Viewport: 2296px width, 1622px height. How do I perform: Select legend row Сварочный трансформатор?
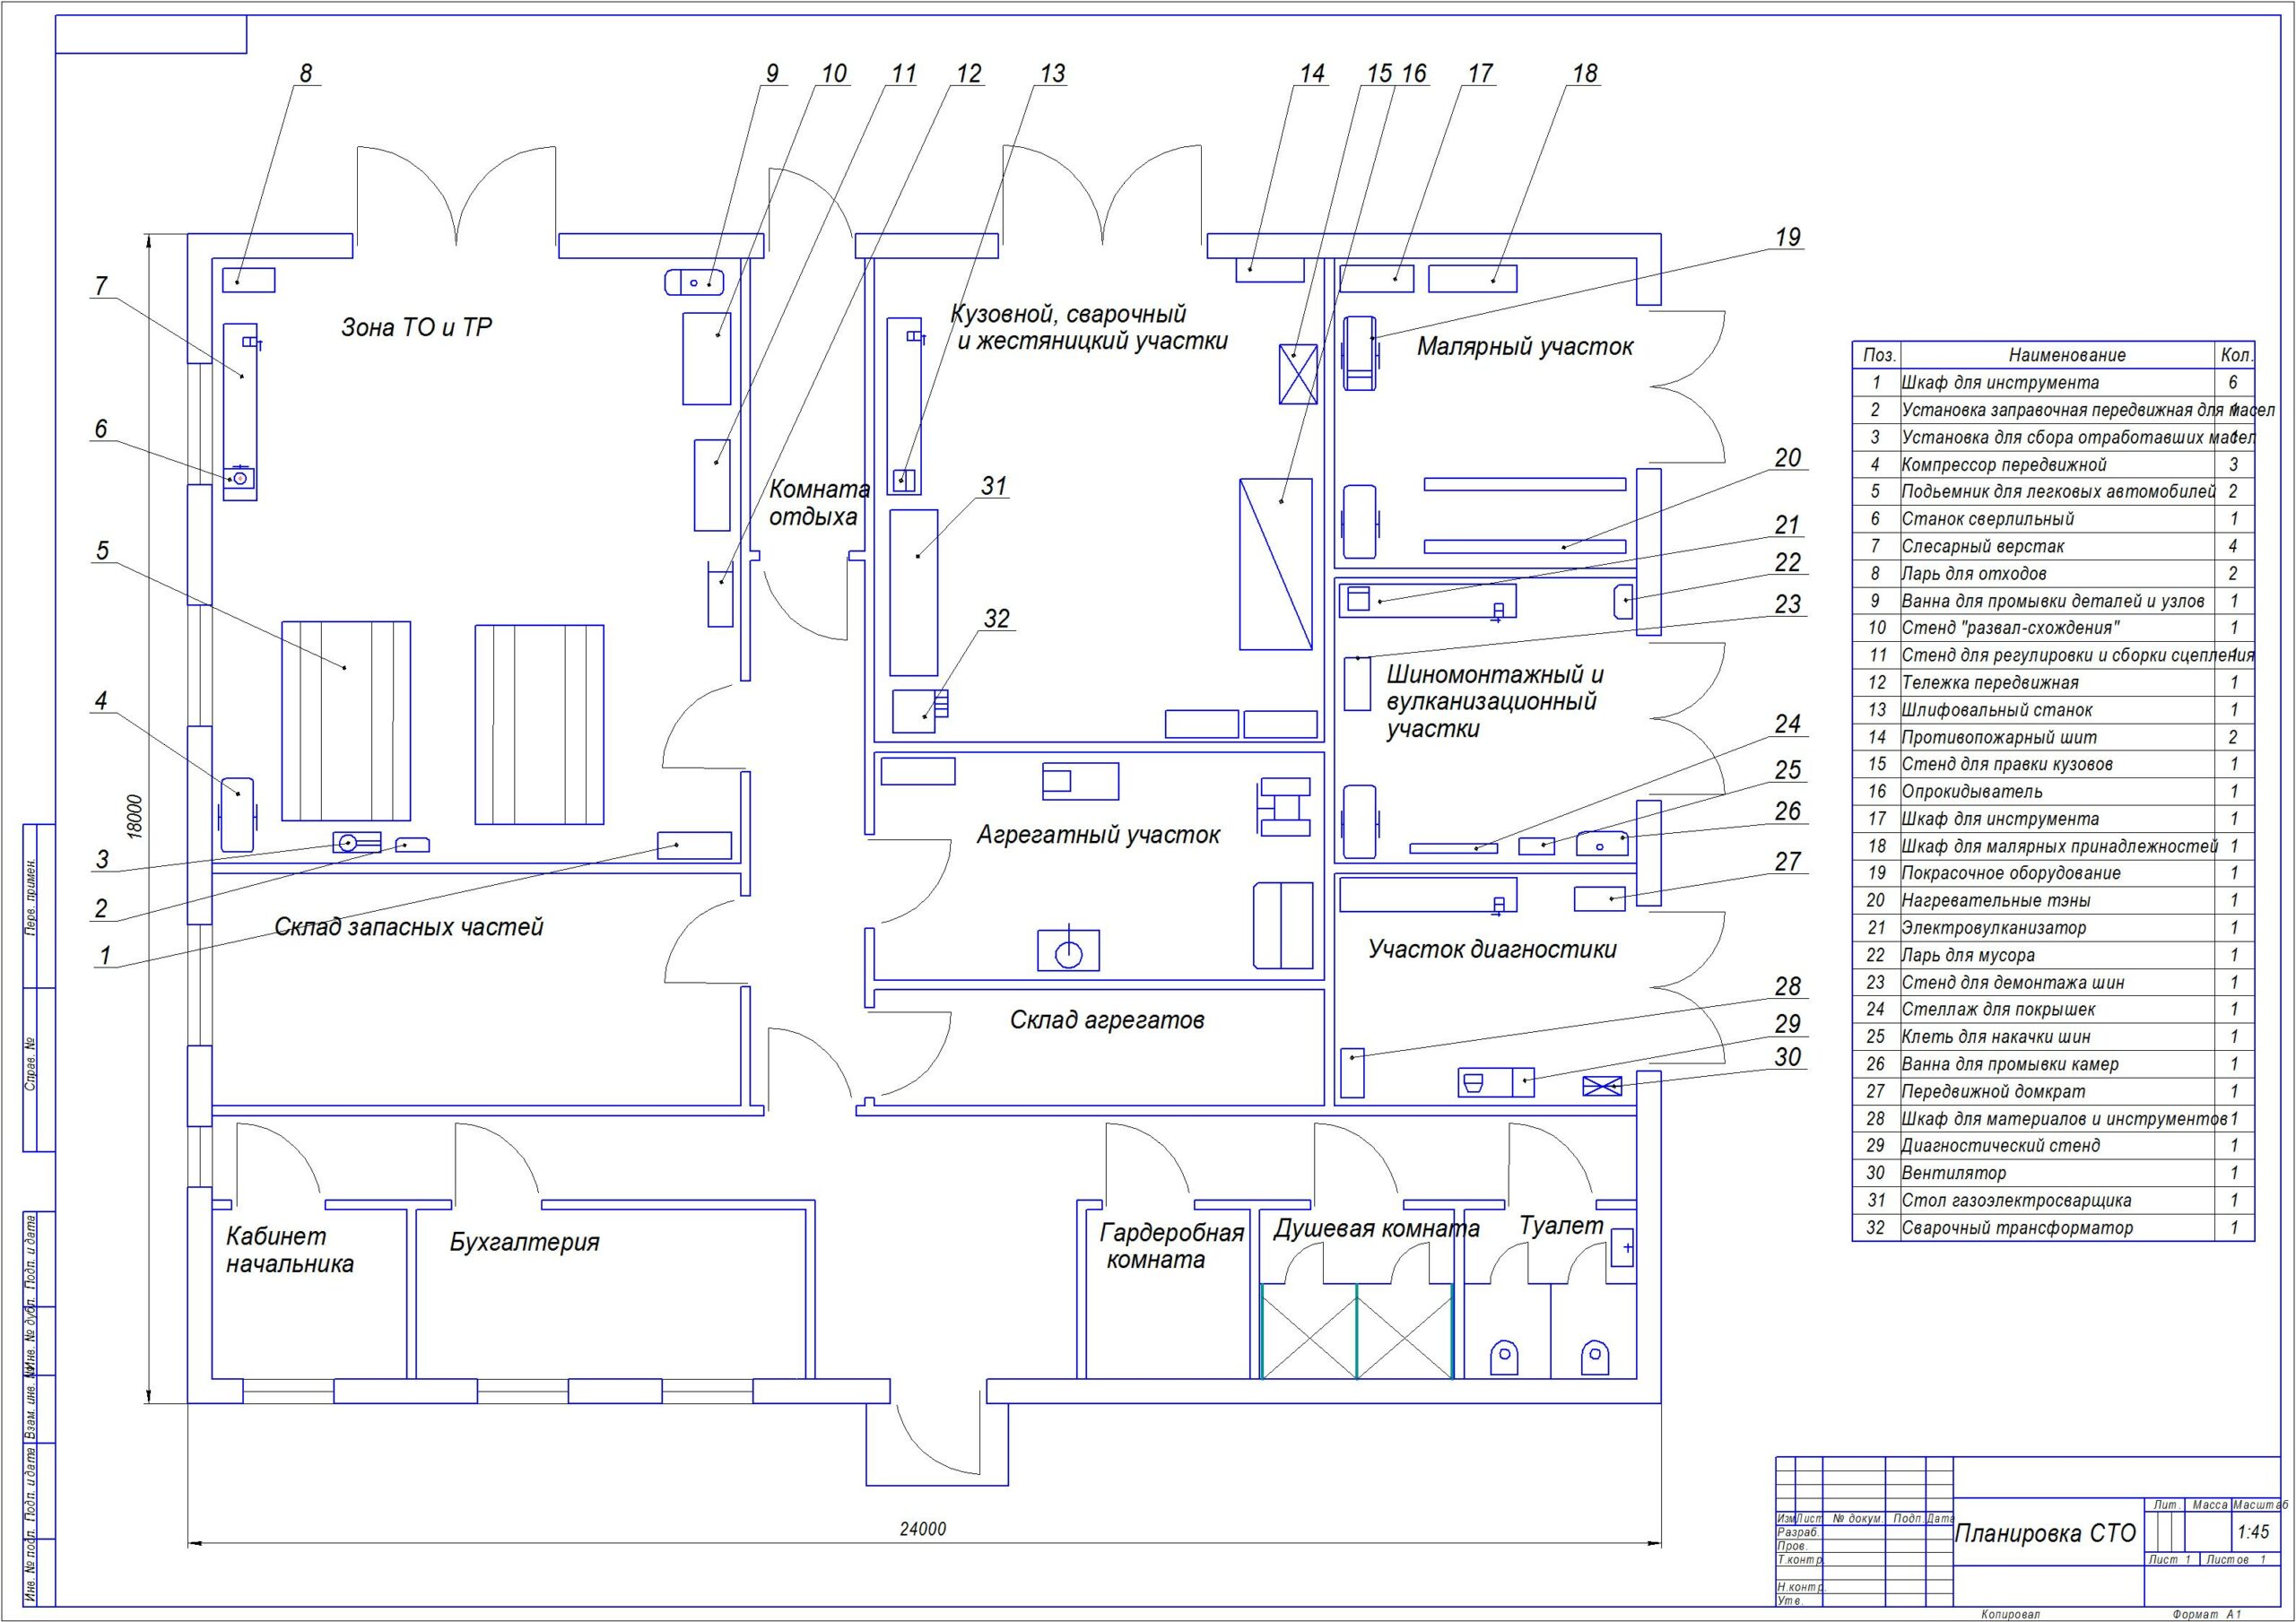pos(2016,1228)
